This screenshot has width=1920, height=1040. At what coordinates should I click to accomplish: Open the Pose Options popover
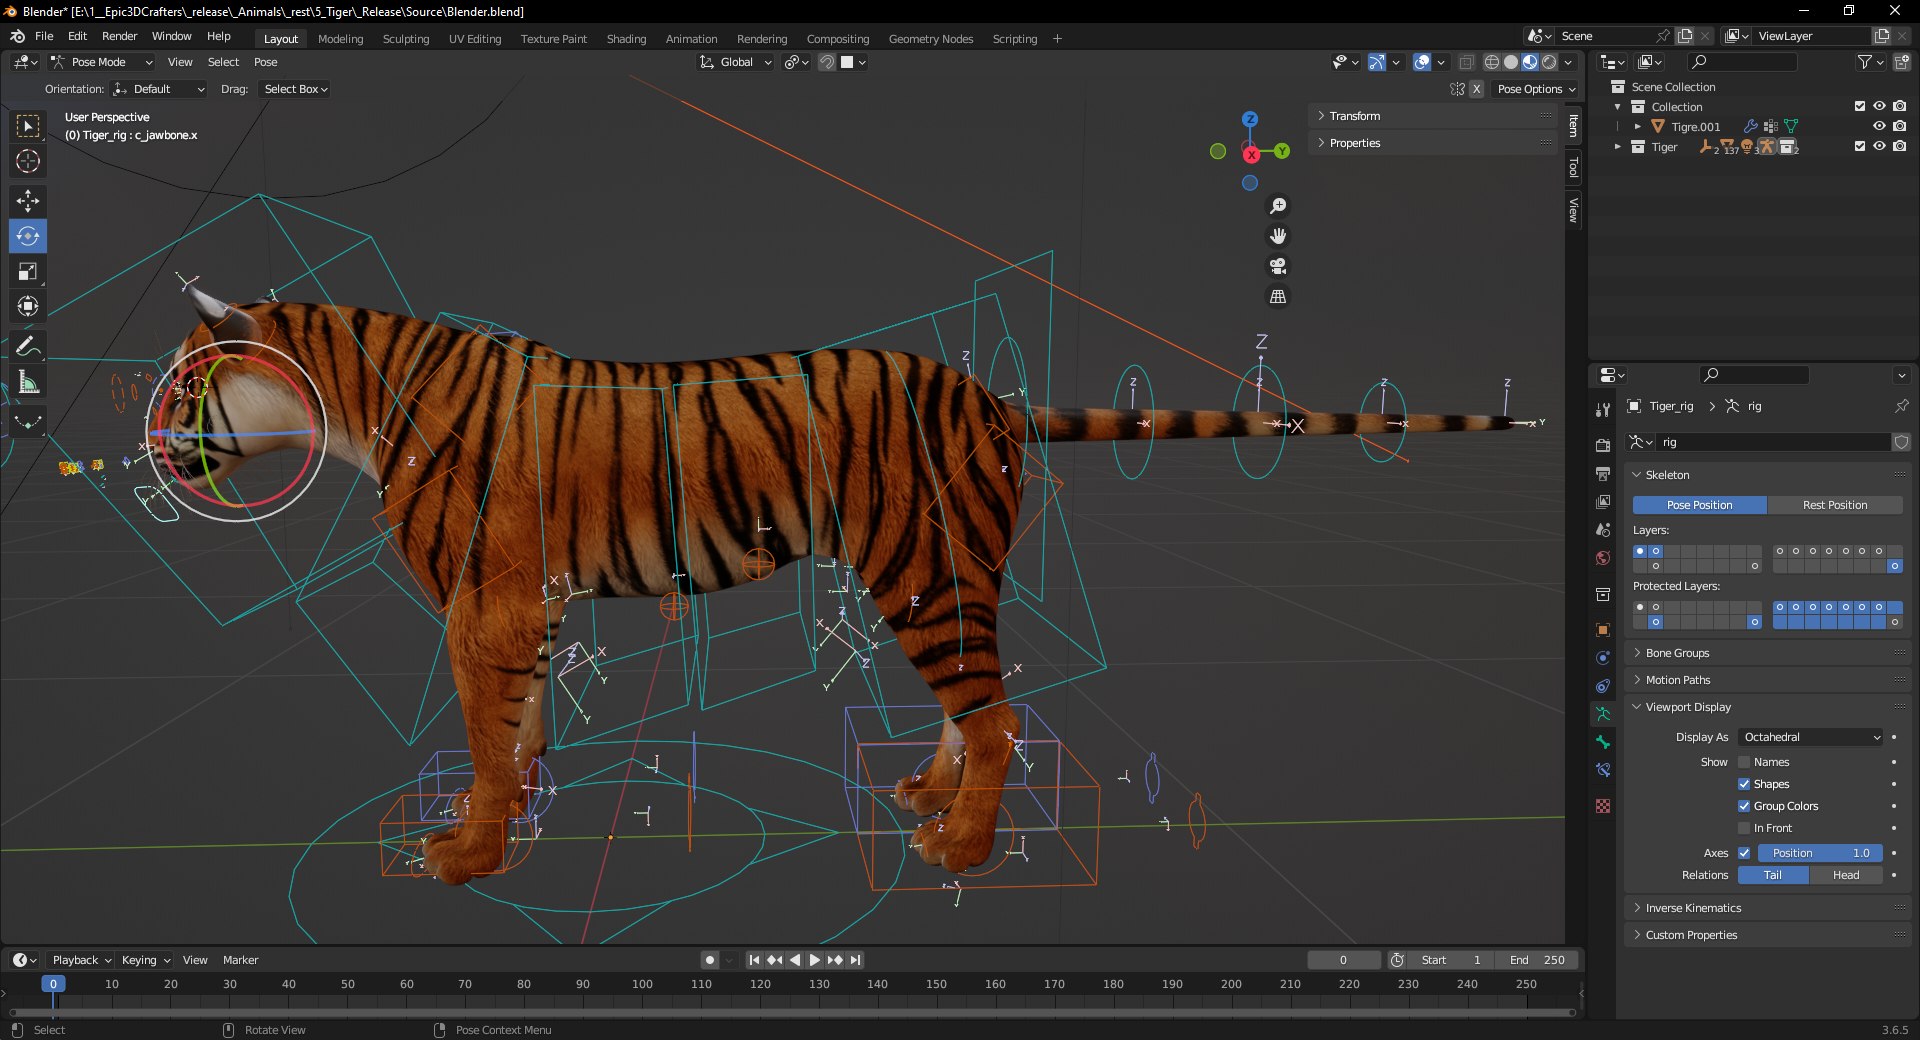click(1536, 89)
